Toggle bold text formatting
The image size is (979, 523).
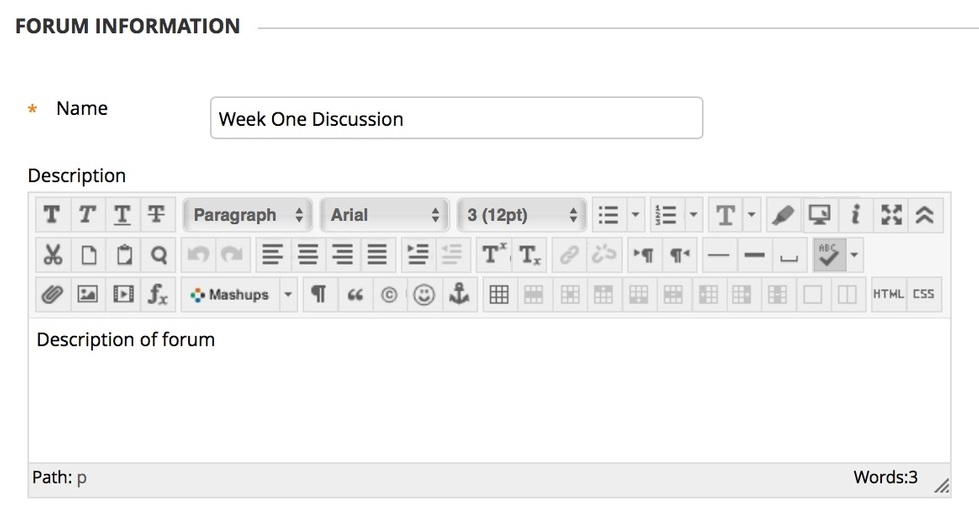click(52, 215)
